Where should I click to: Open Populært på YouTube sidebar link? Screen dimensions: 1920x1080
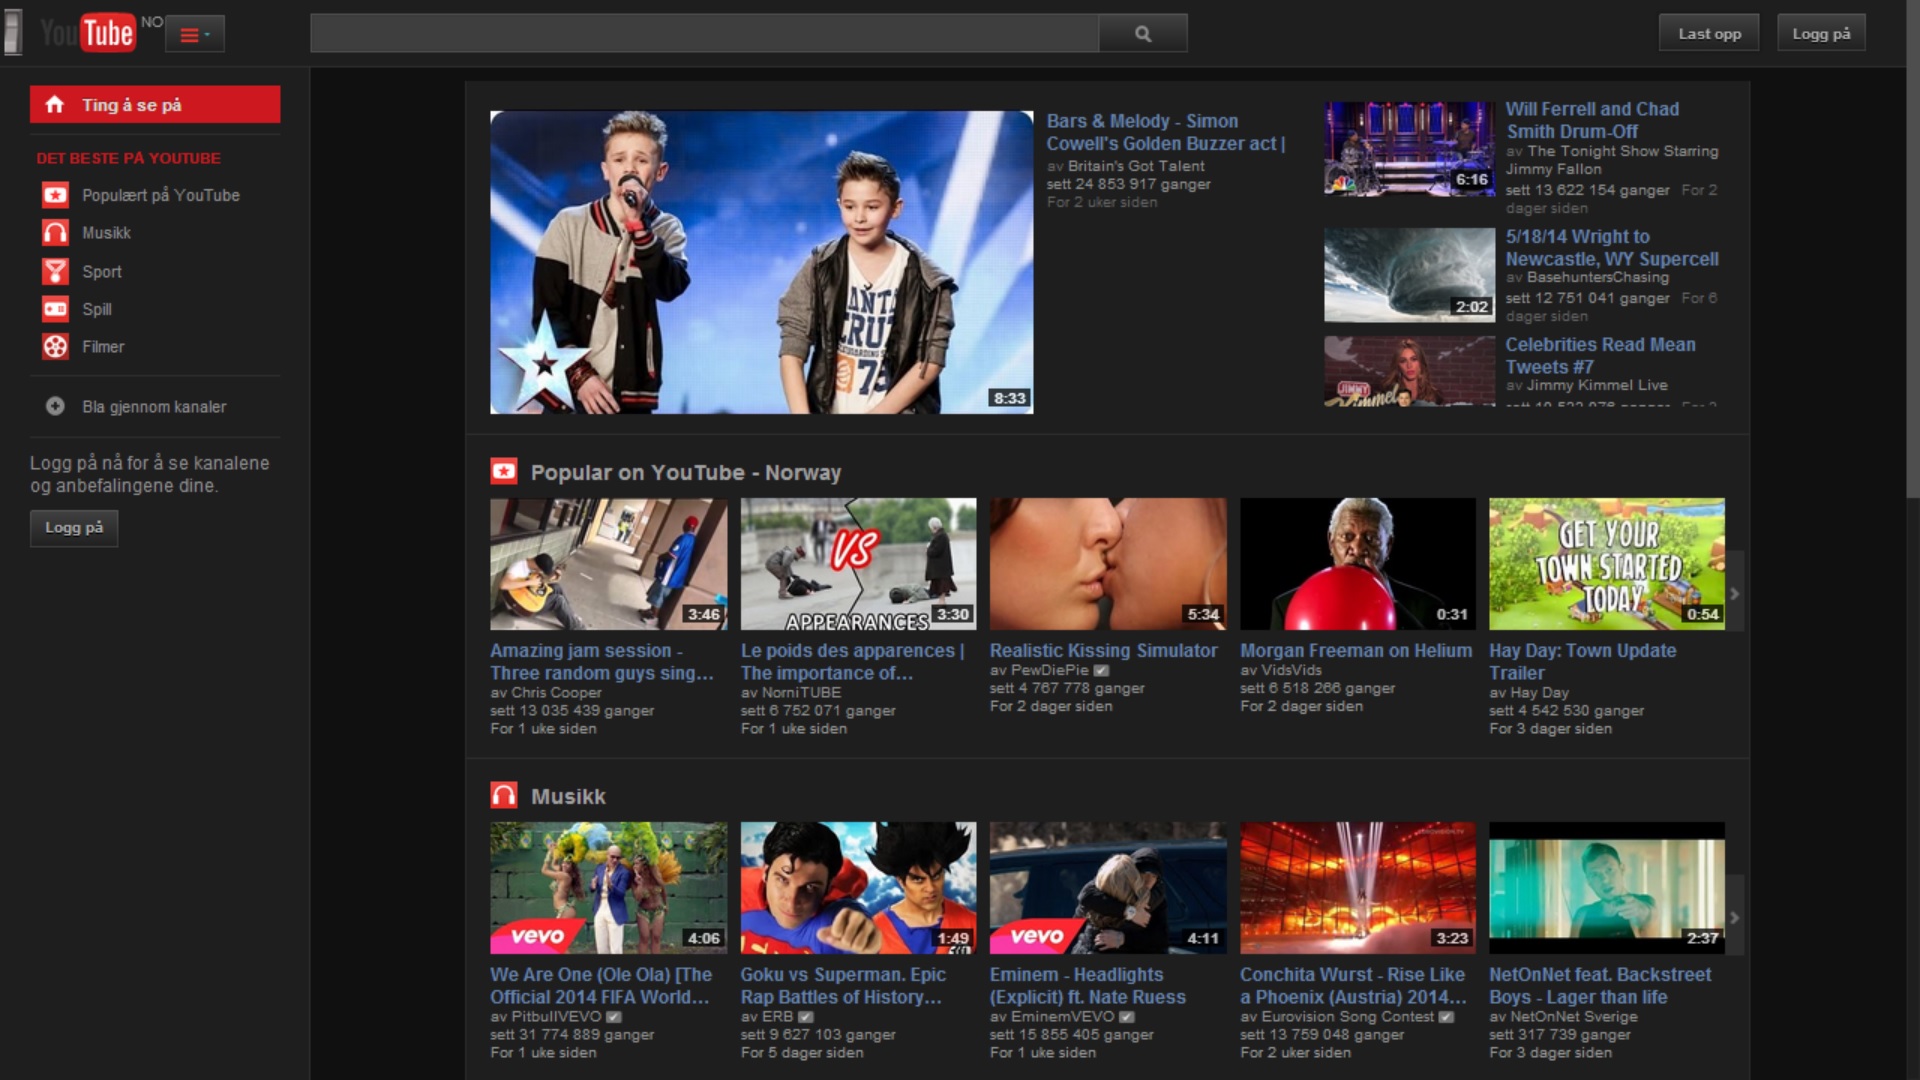pos(161,195)
